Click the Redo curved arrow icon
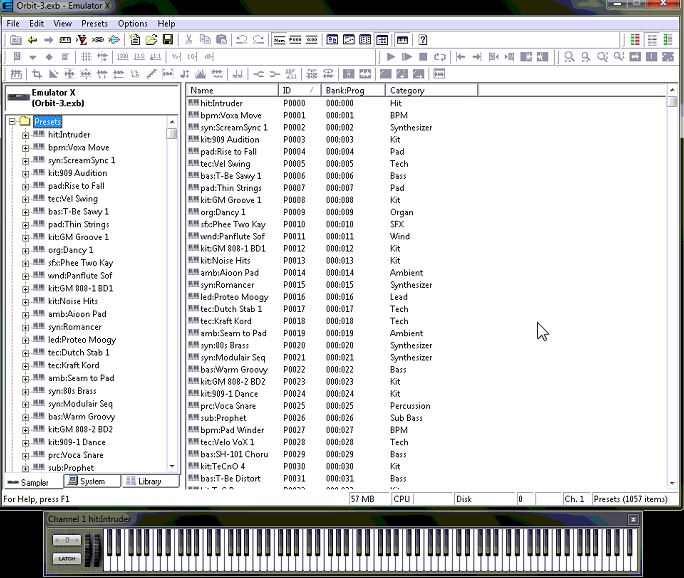Viewport: 684px width, 578px height. 258,40
